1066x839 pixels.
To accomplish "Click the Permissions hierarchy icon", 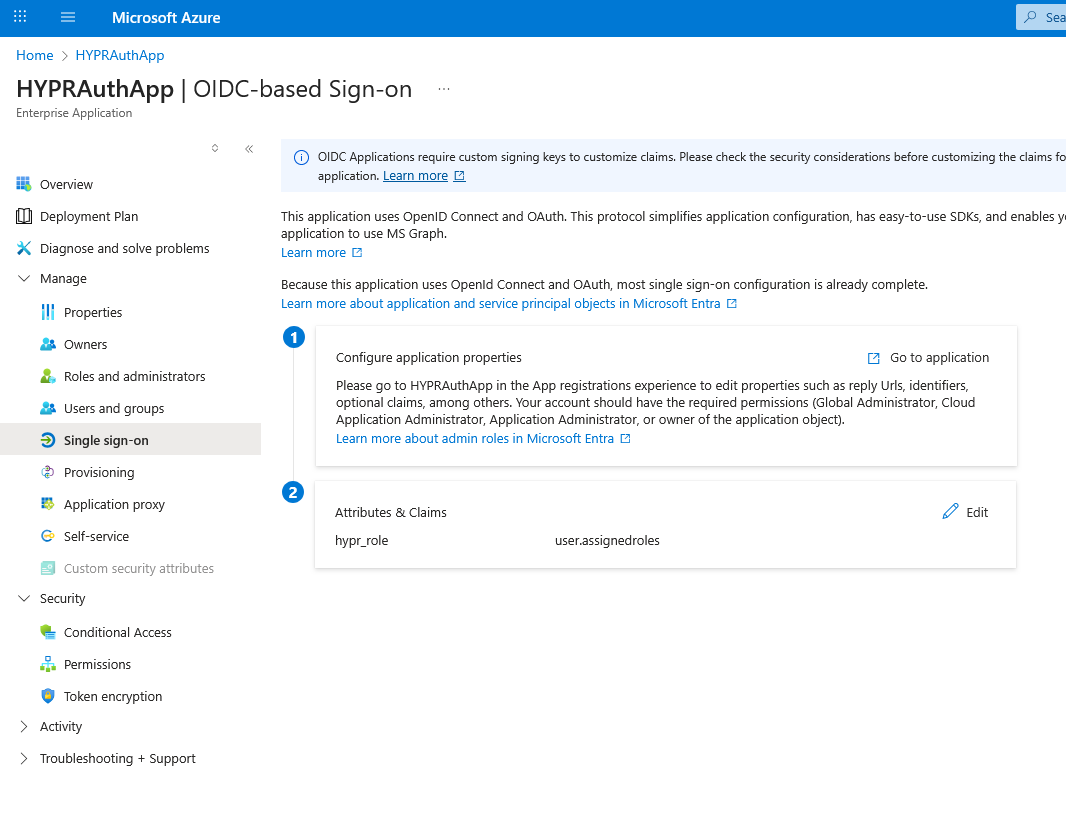I will (x=48, y=664).
